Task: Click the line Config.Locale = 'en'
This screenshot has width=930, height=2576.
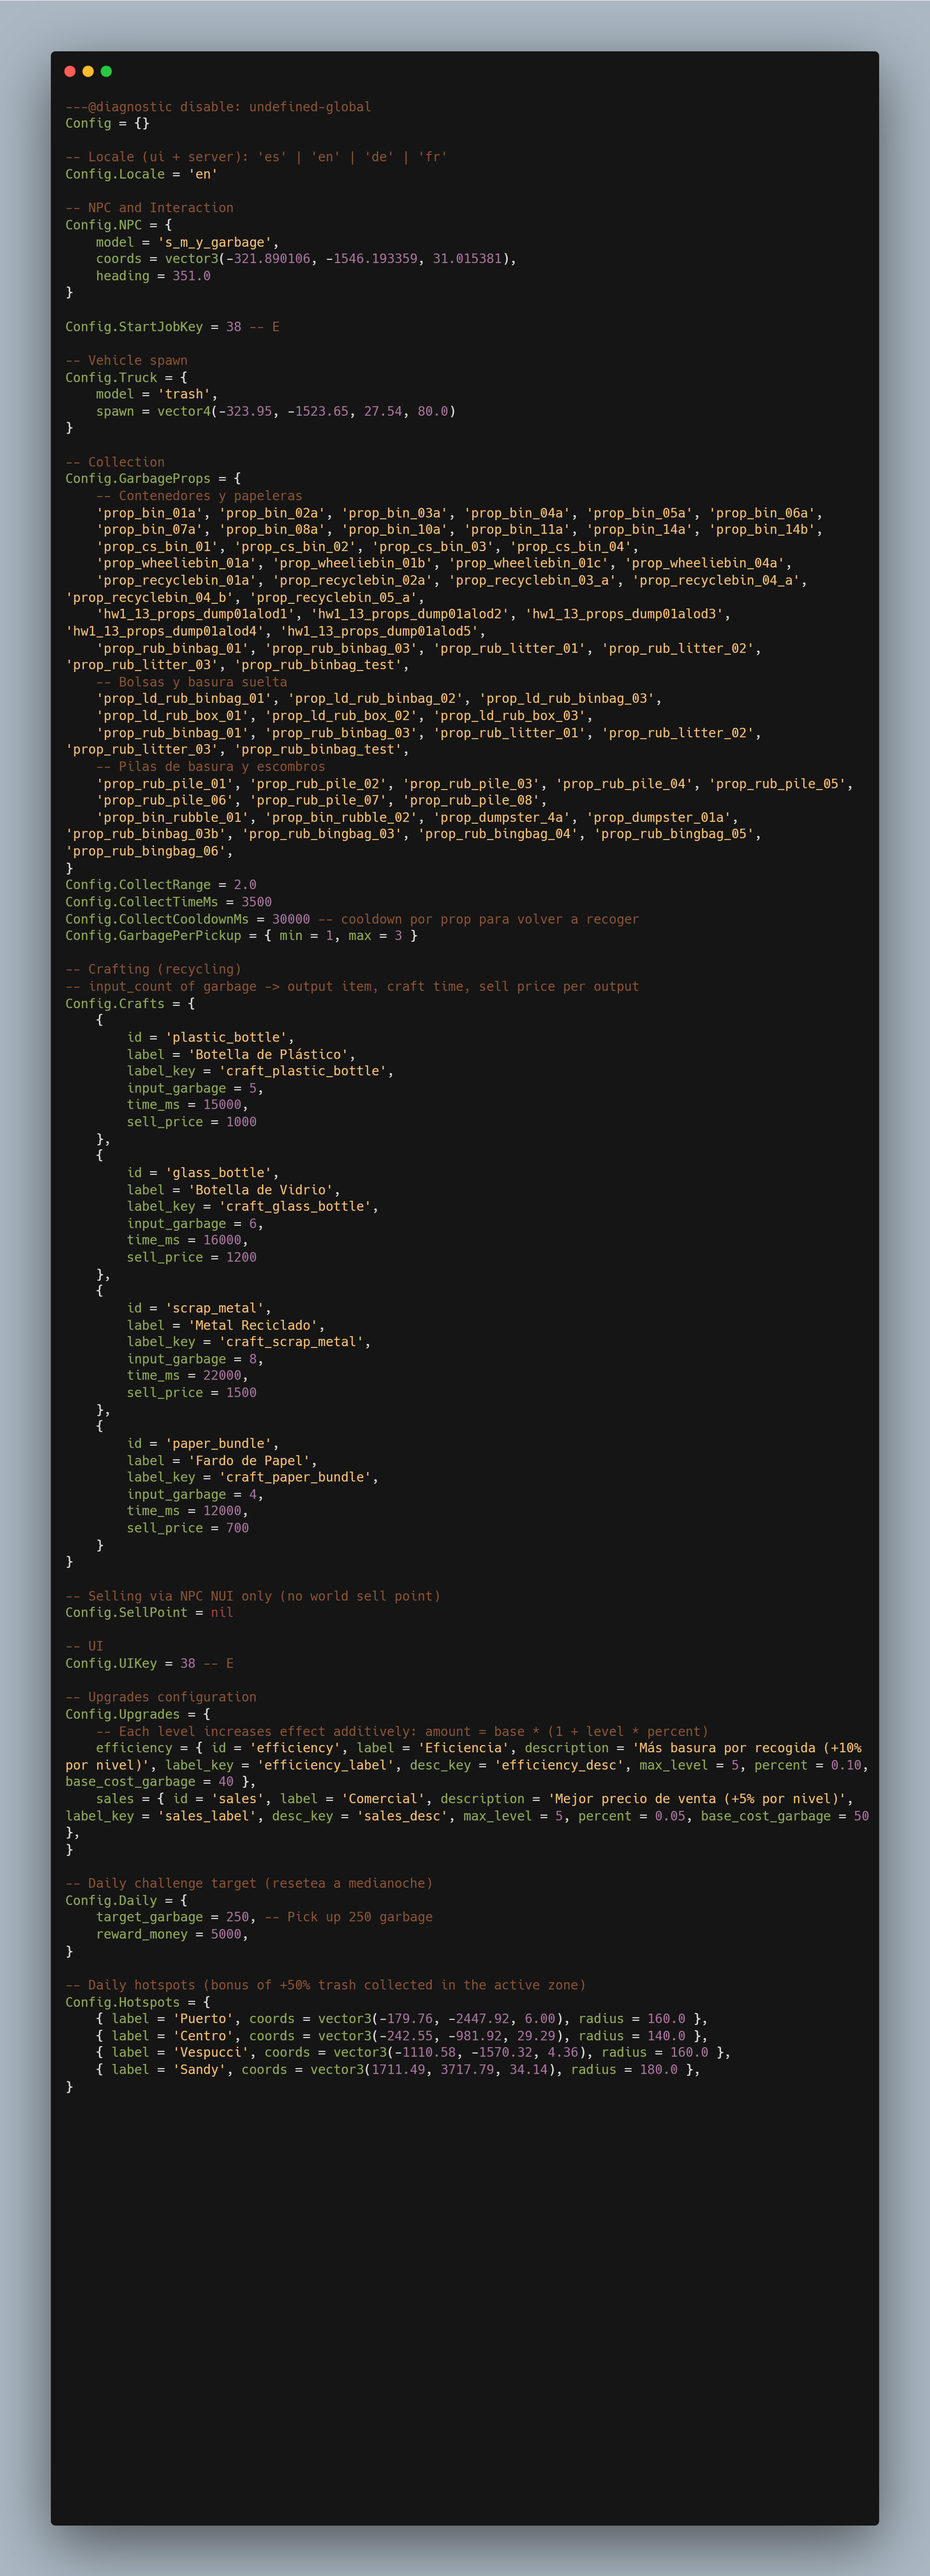Action: (141, 174)
